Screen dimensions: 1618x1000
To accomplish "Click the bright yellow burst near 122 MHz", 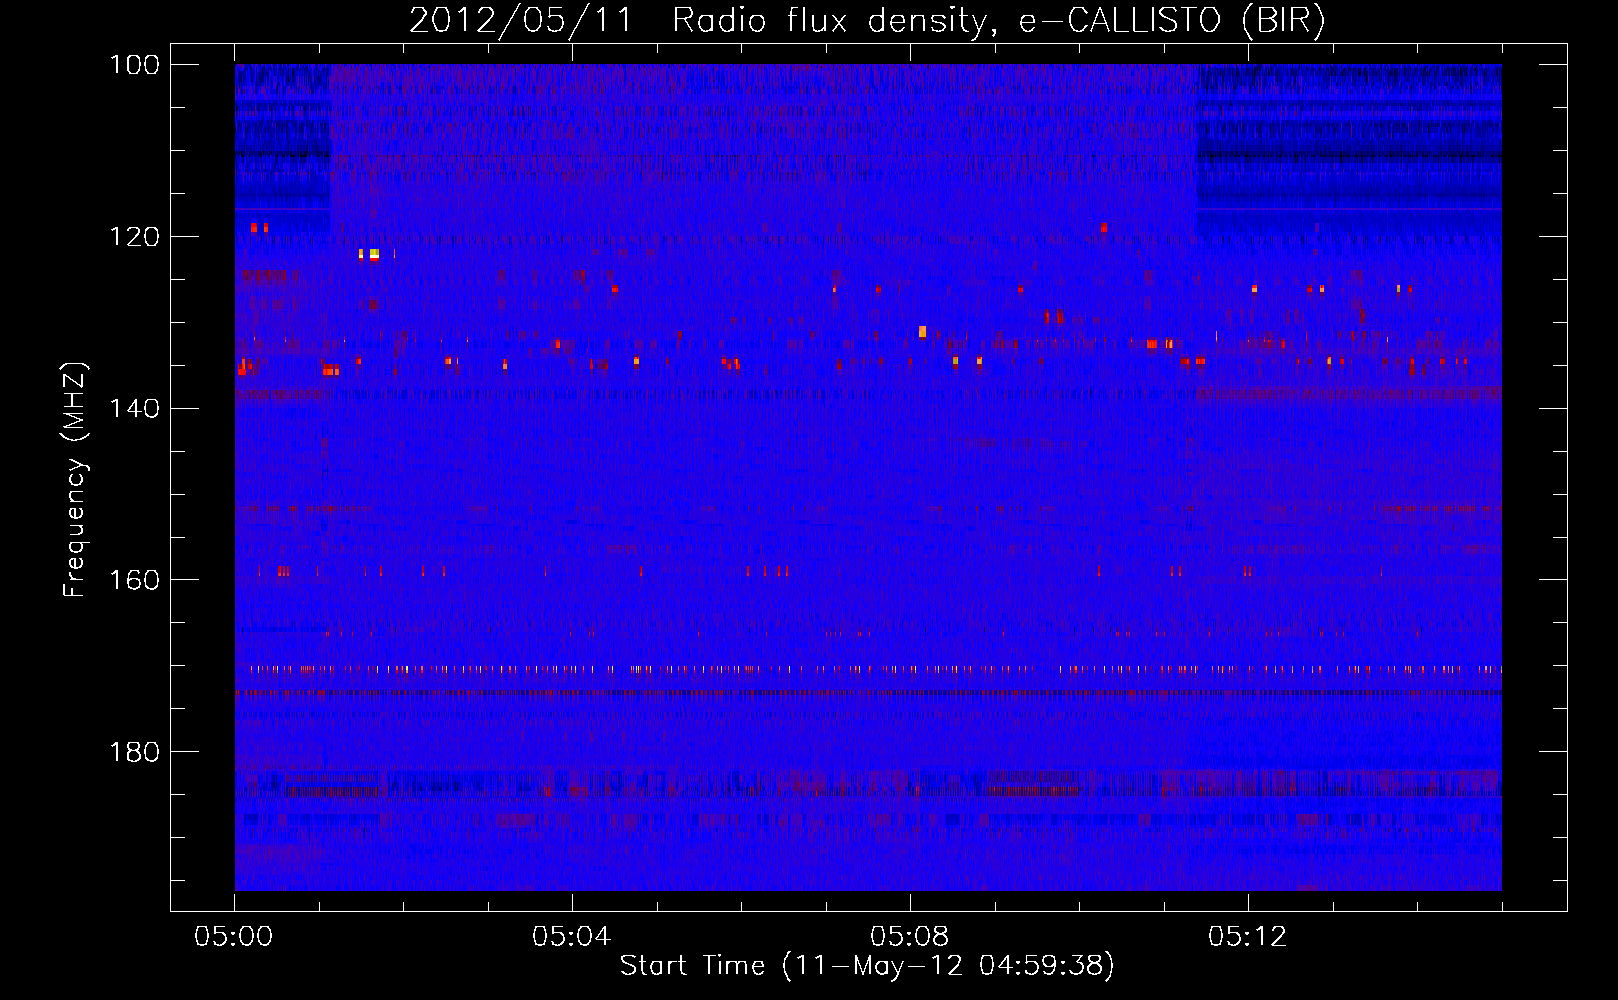I will click(374, 255).
